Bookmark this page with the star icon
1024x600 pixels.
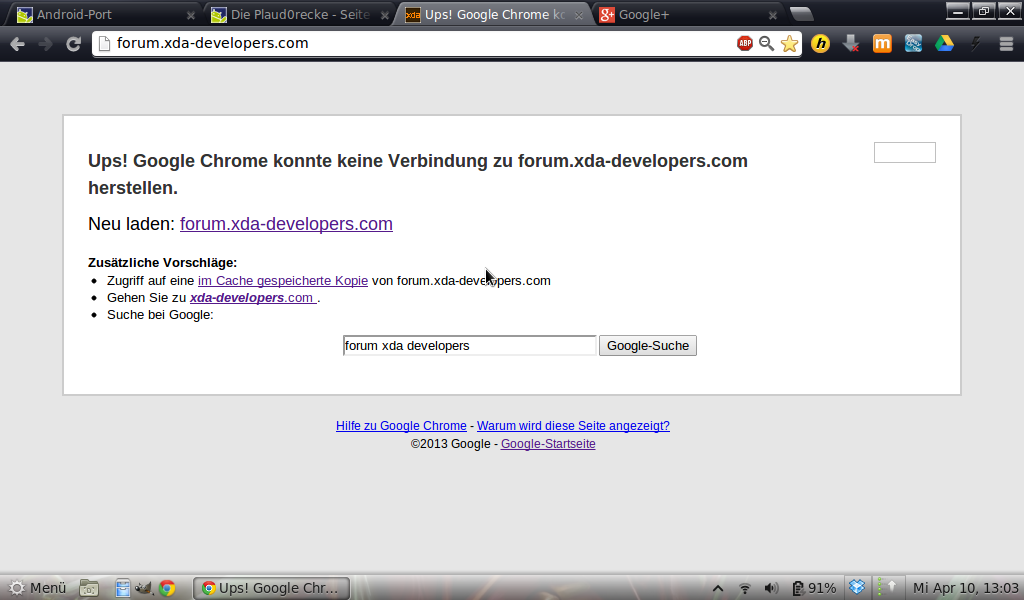coord(789,43)
